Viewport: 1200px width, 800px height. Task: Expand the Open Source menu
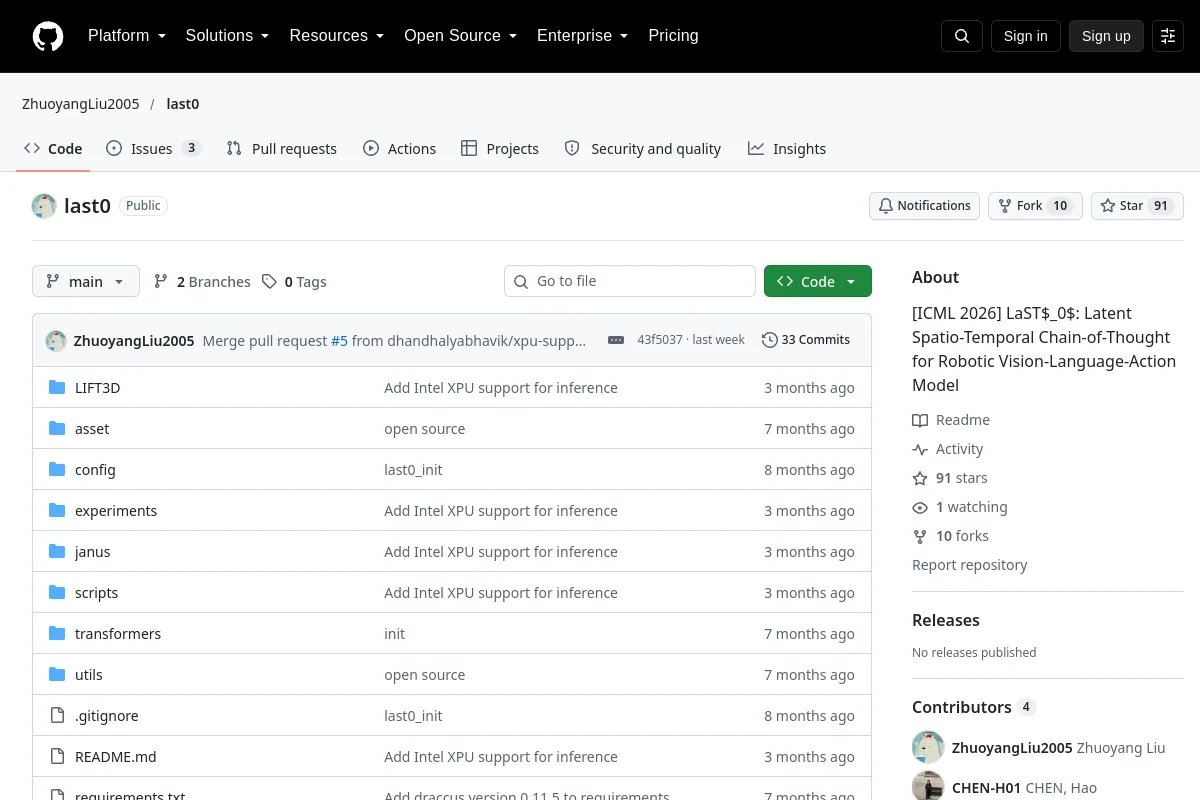click(x=461, y=36)
